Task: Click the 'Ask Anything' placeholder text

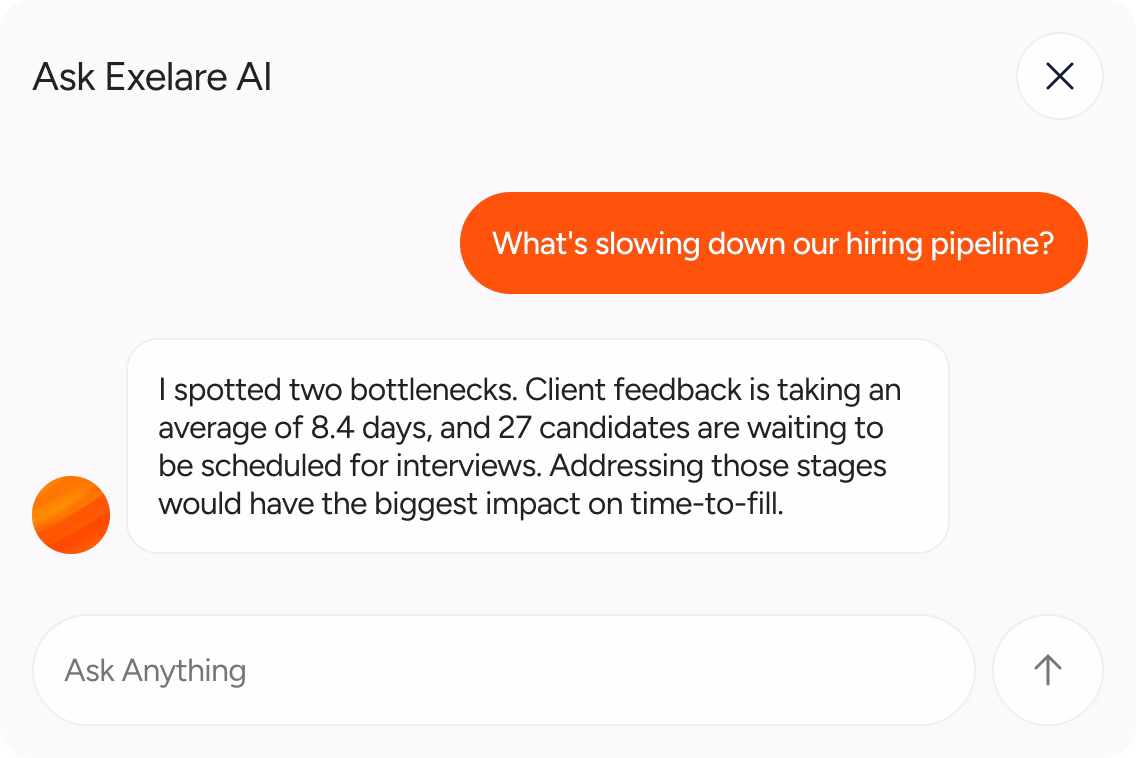Action: point(155,671)
